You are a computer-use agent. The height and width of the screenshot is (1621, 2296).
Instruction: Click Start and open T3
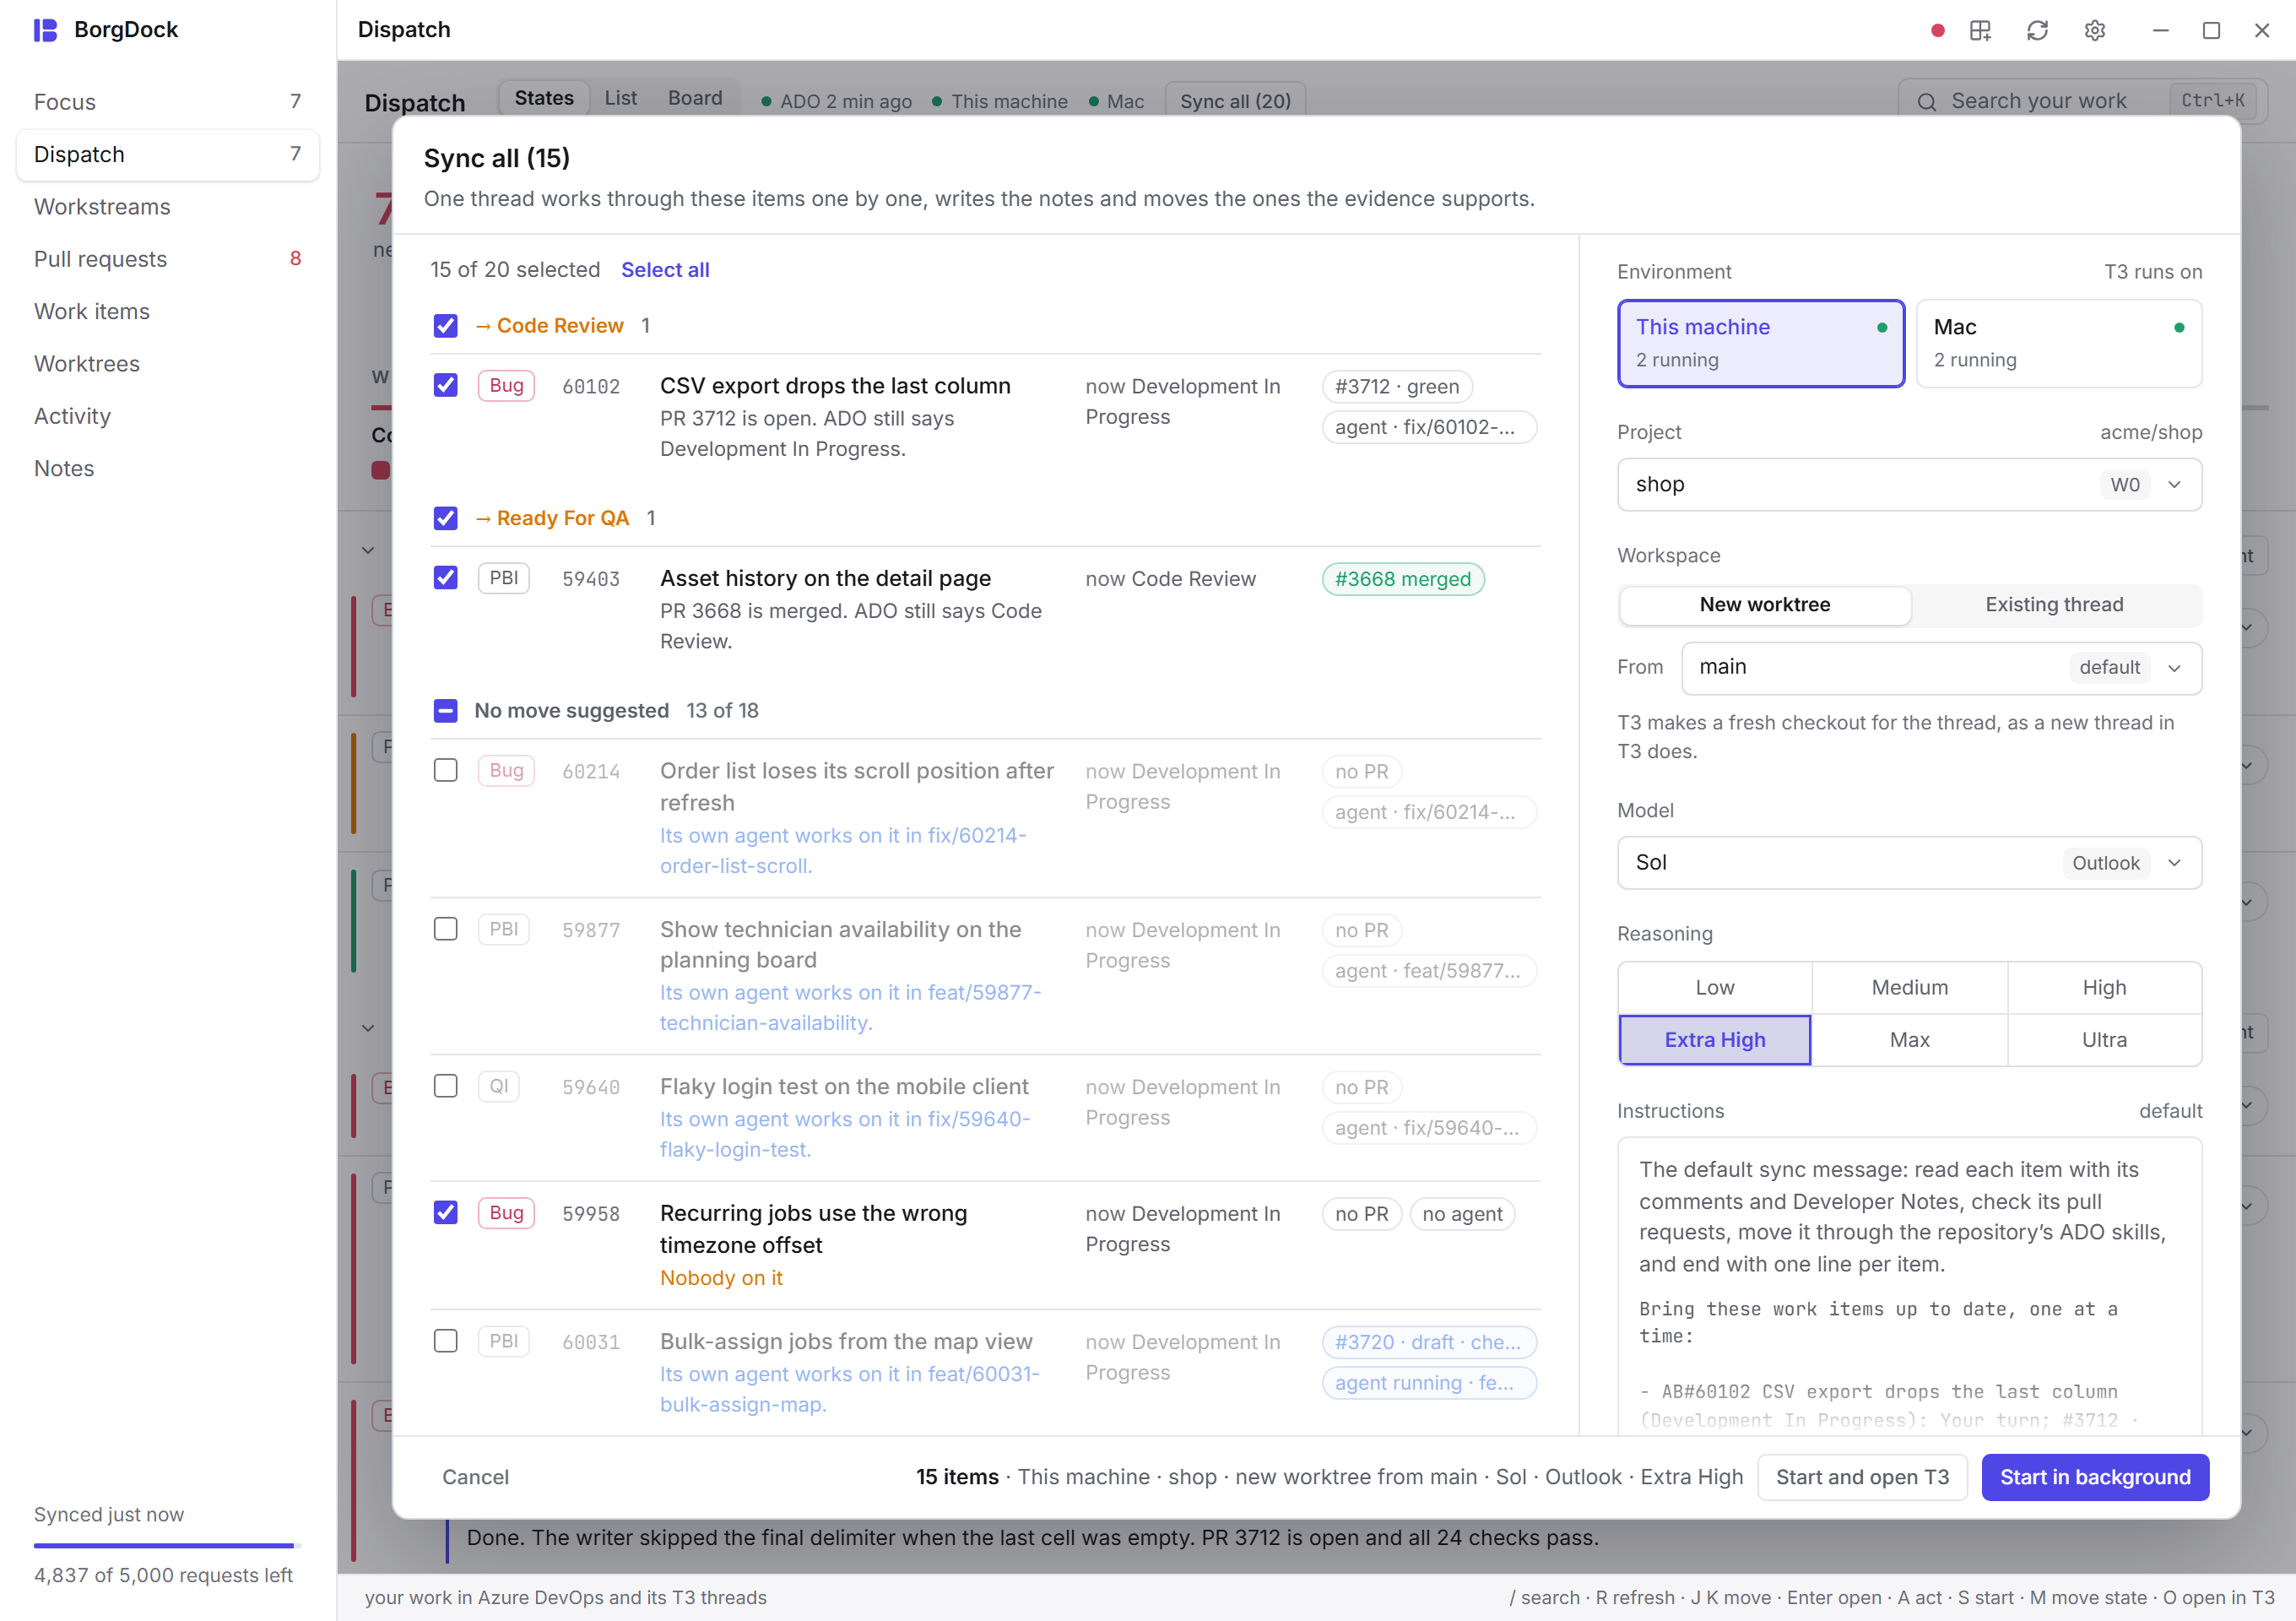click(x=1862, y=1477)
